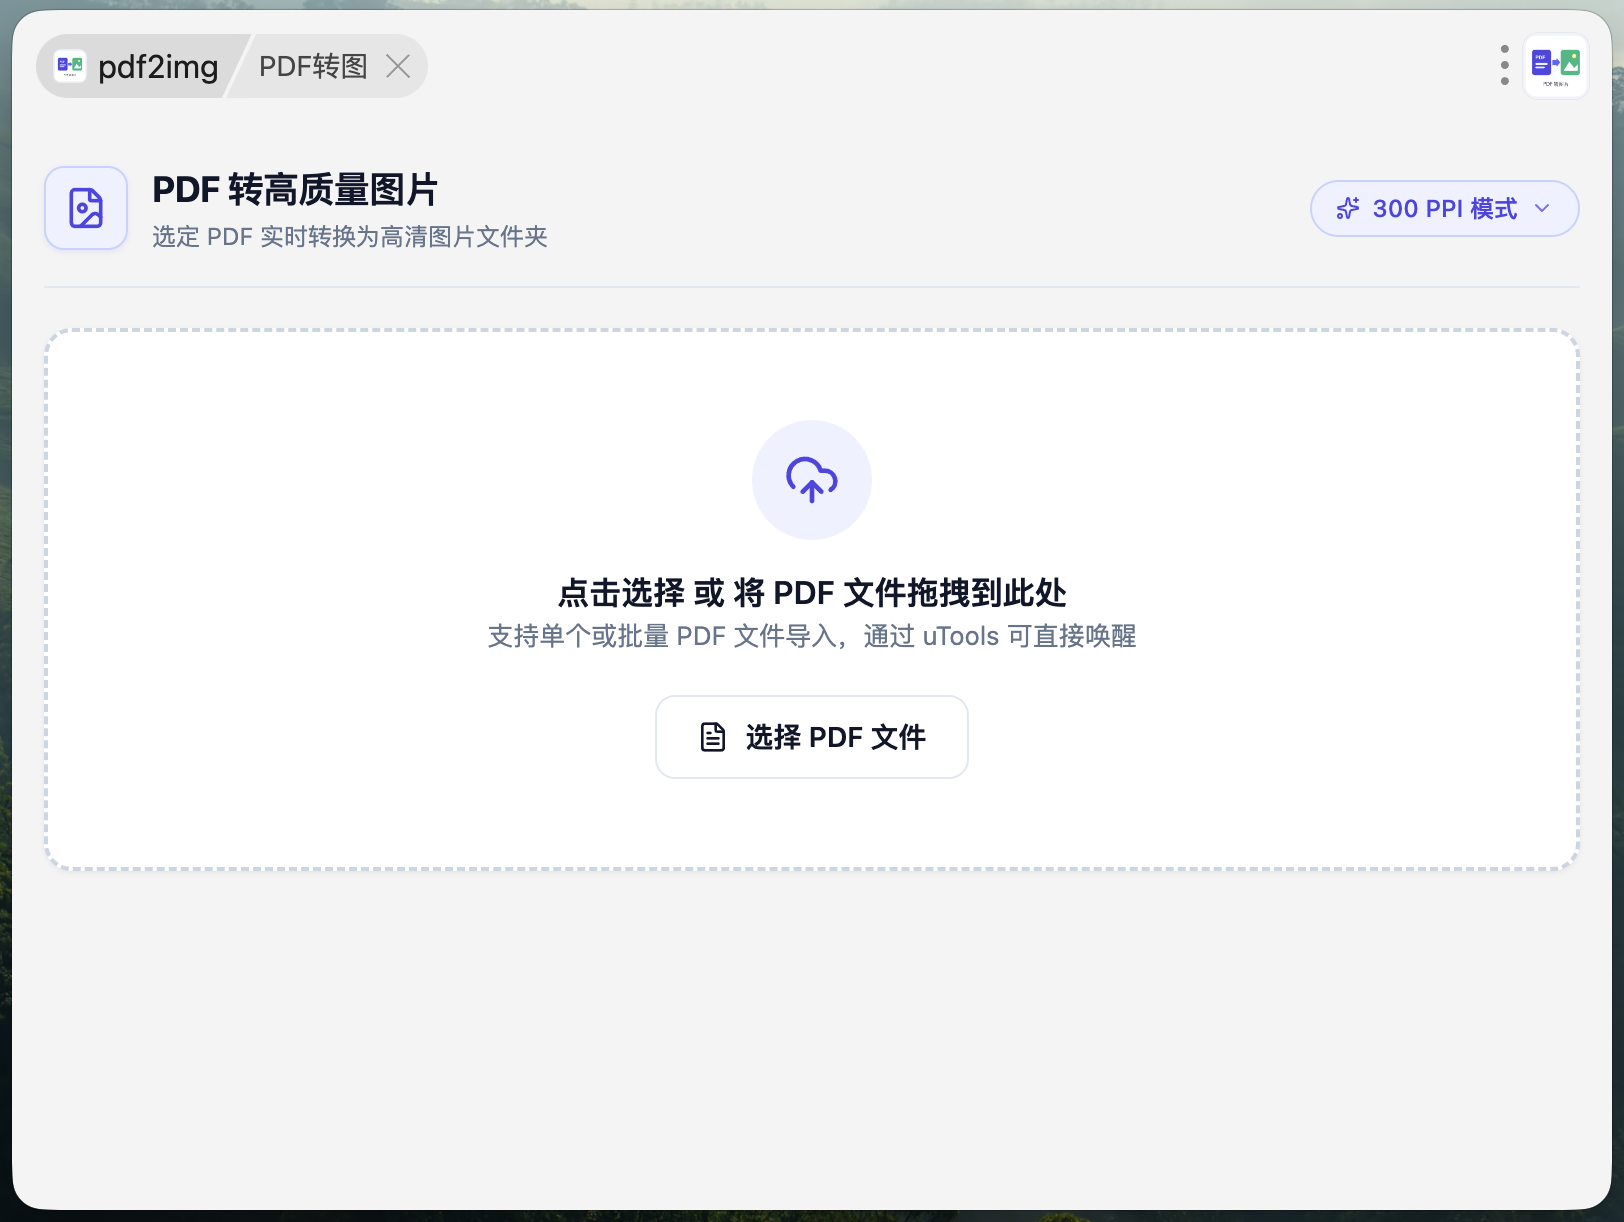The width and height of the screenshot is (1624, 1222).
Task: Click the pdf2img plugin logo at top right
Action: tap(1555, 66)
